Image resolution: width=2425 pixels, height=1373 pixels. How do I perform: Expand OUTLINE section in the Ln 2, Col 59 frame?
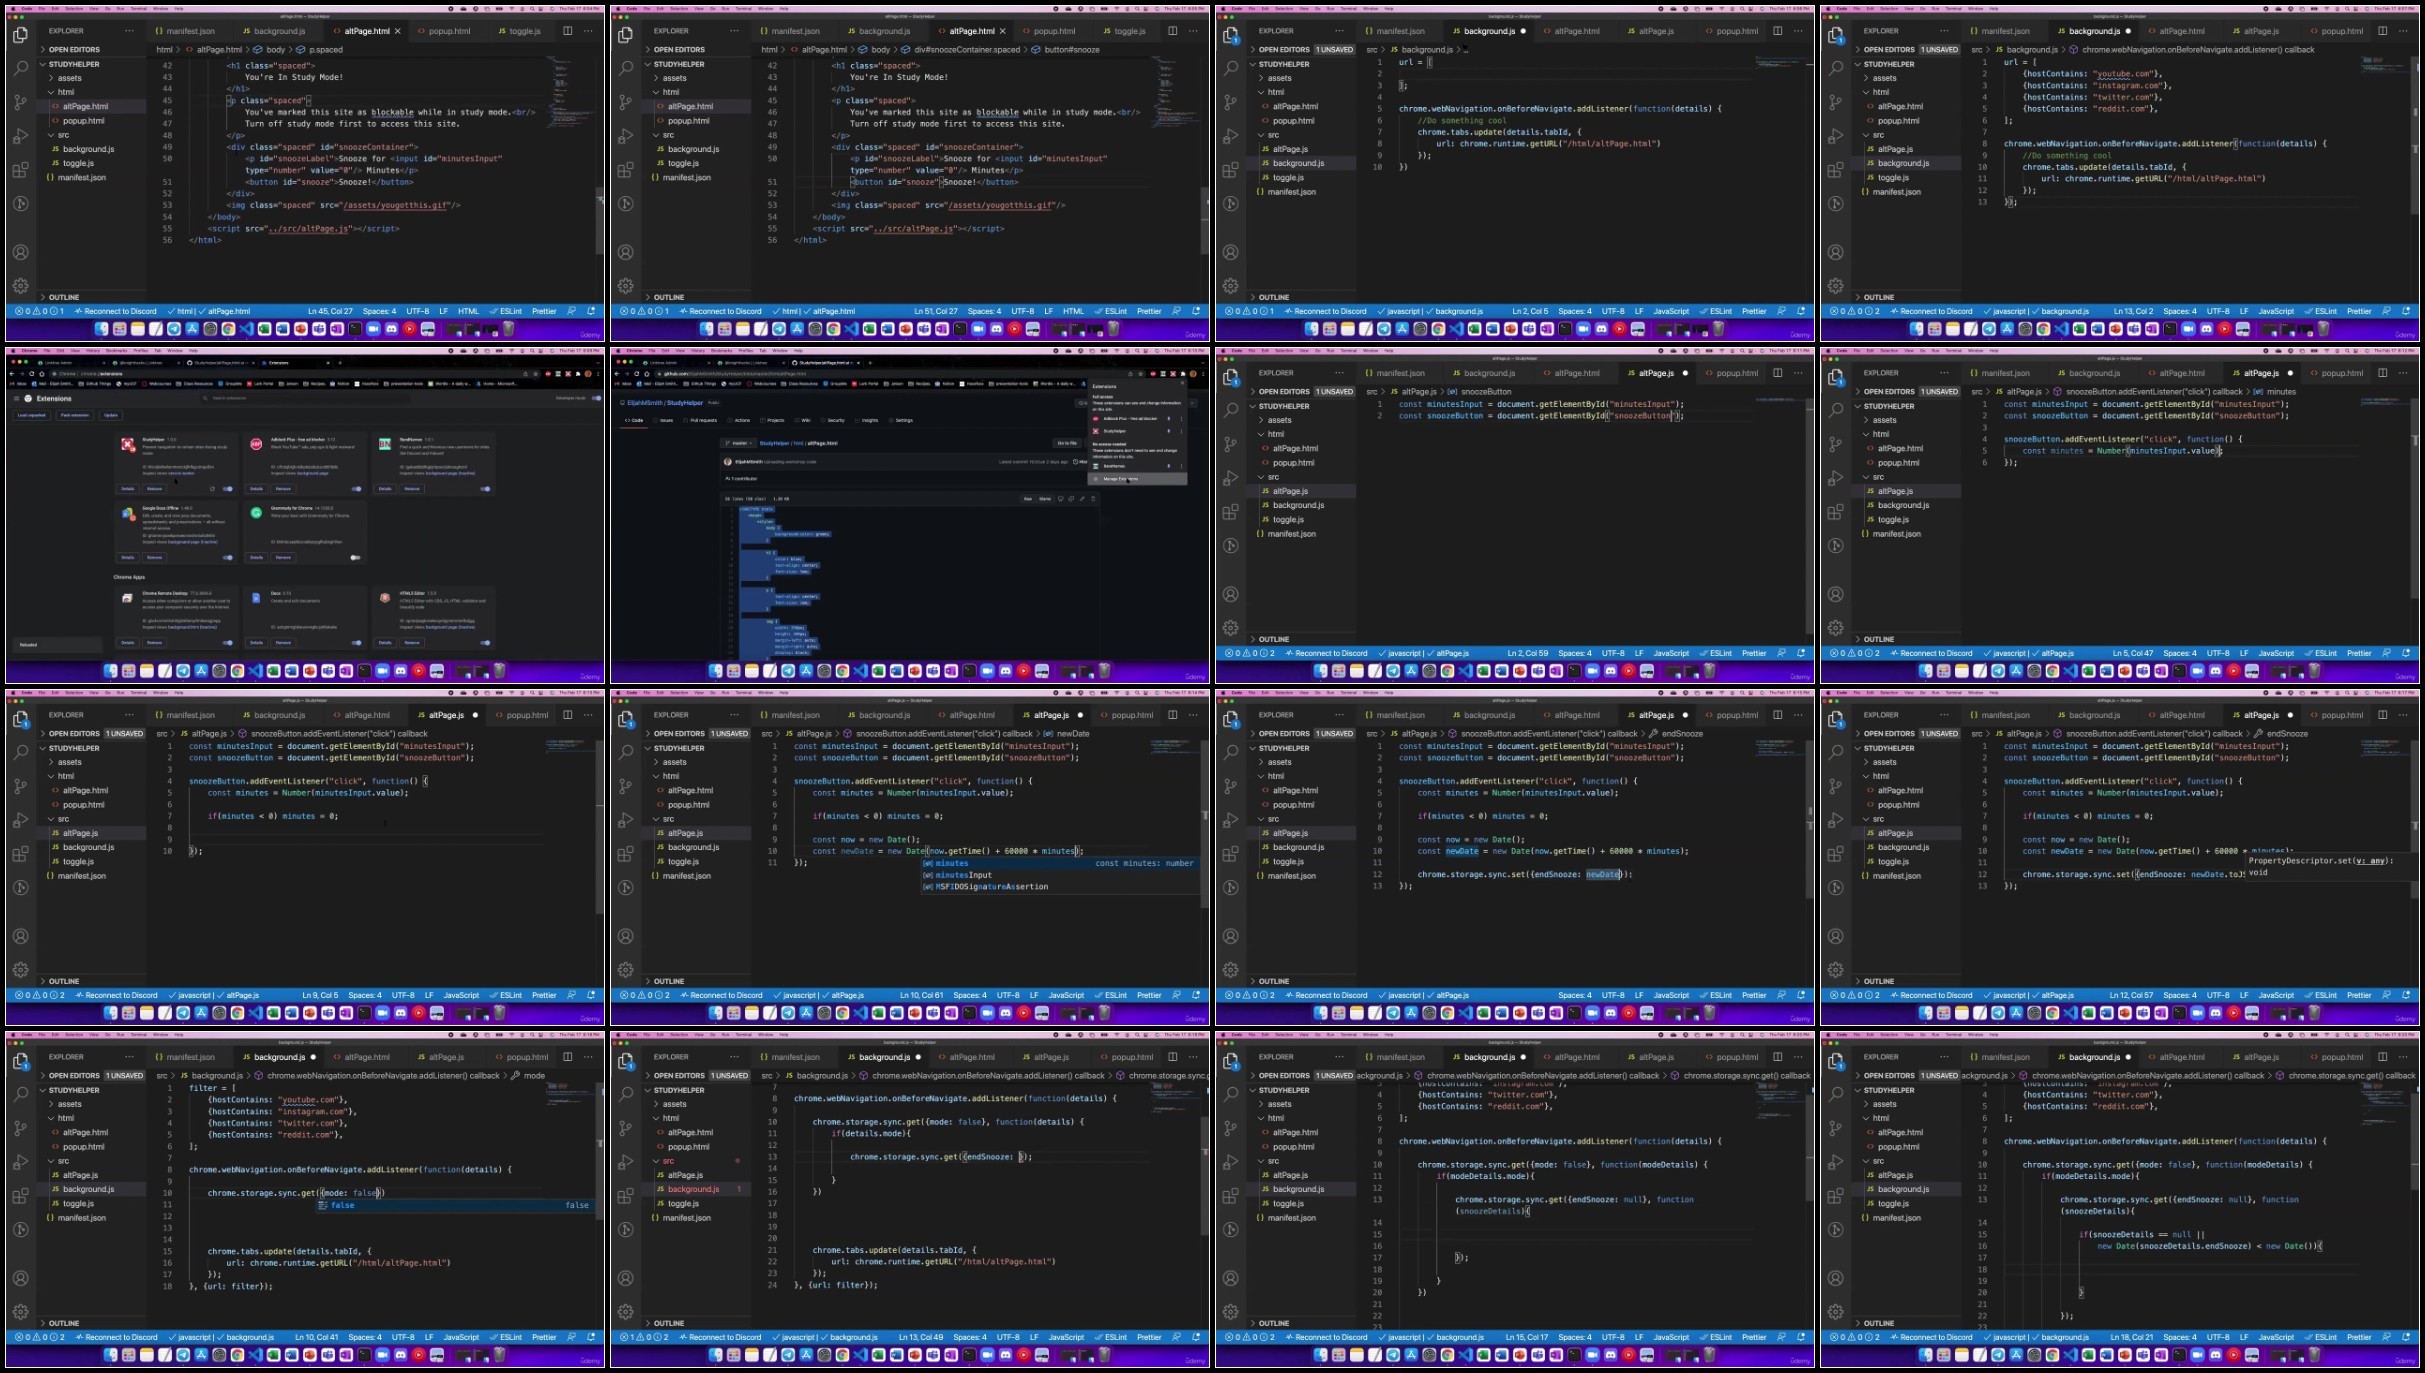click(1274, 639)
